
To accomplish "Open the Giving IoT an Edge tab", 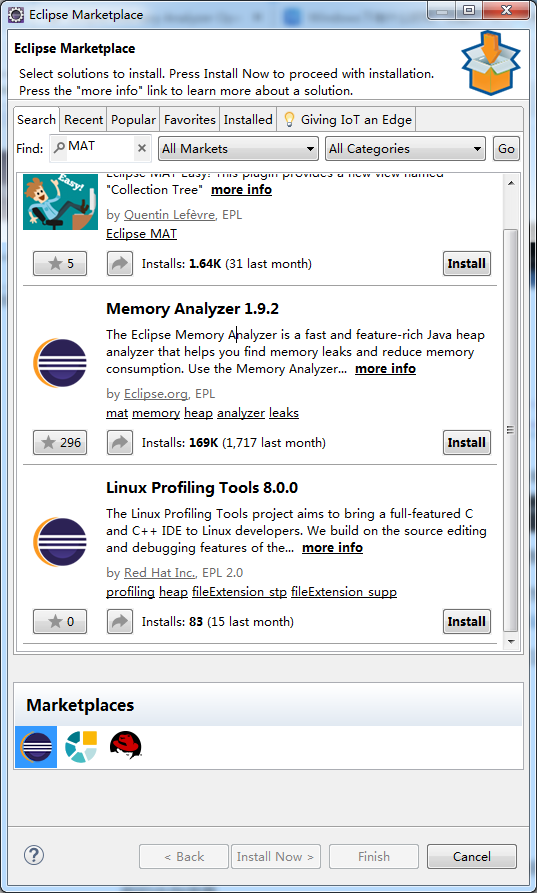I will (x=347, y=120).
